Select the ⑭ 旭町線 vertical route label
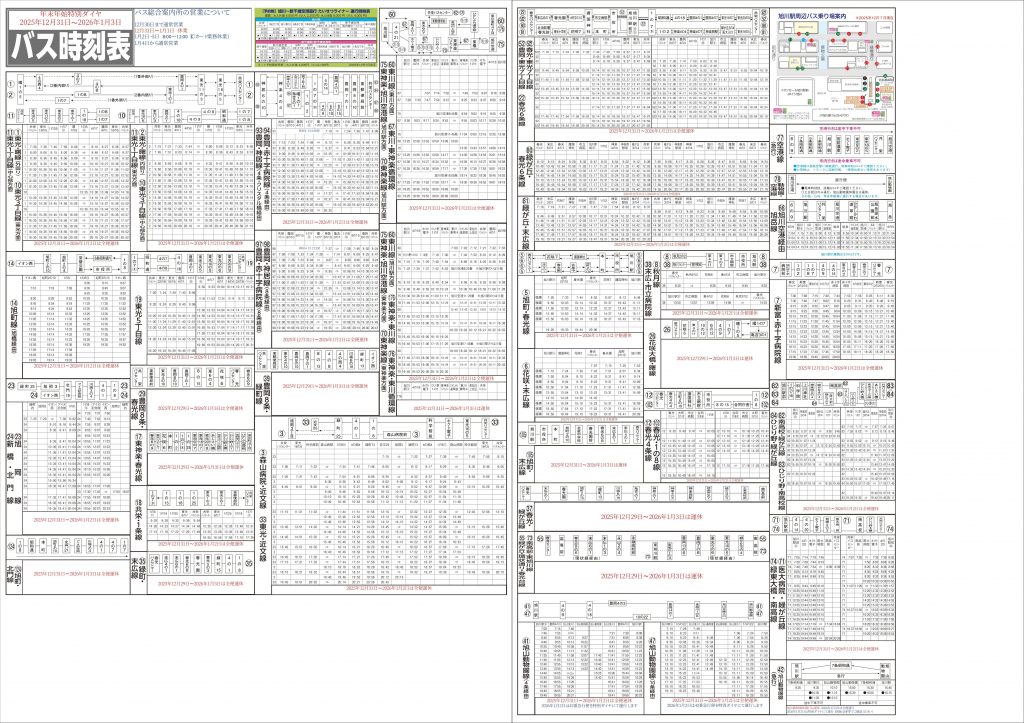 click(x=13, y=318)
